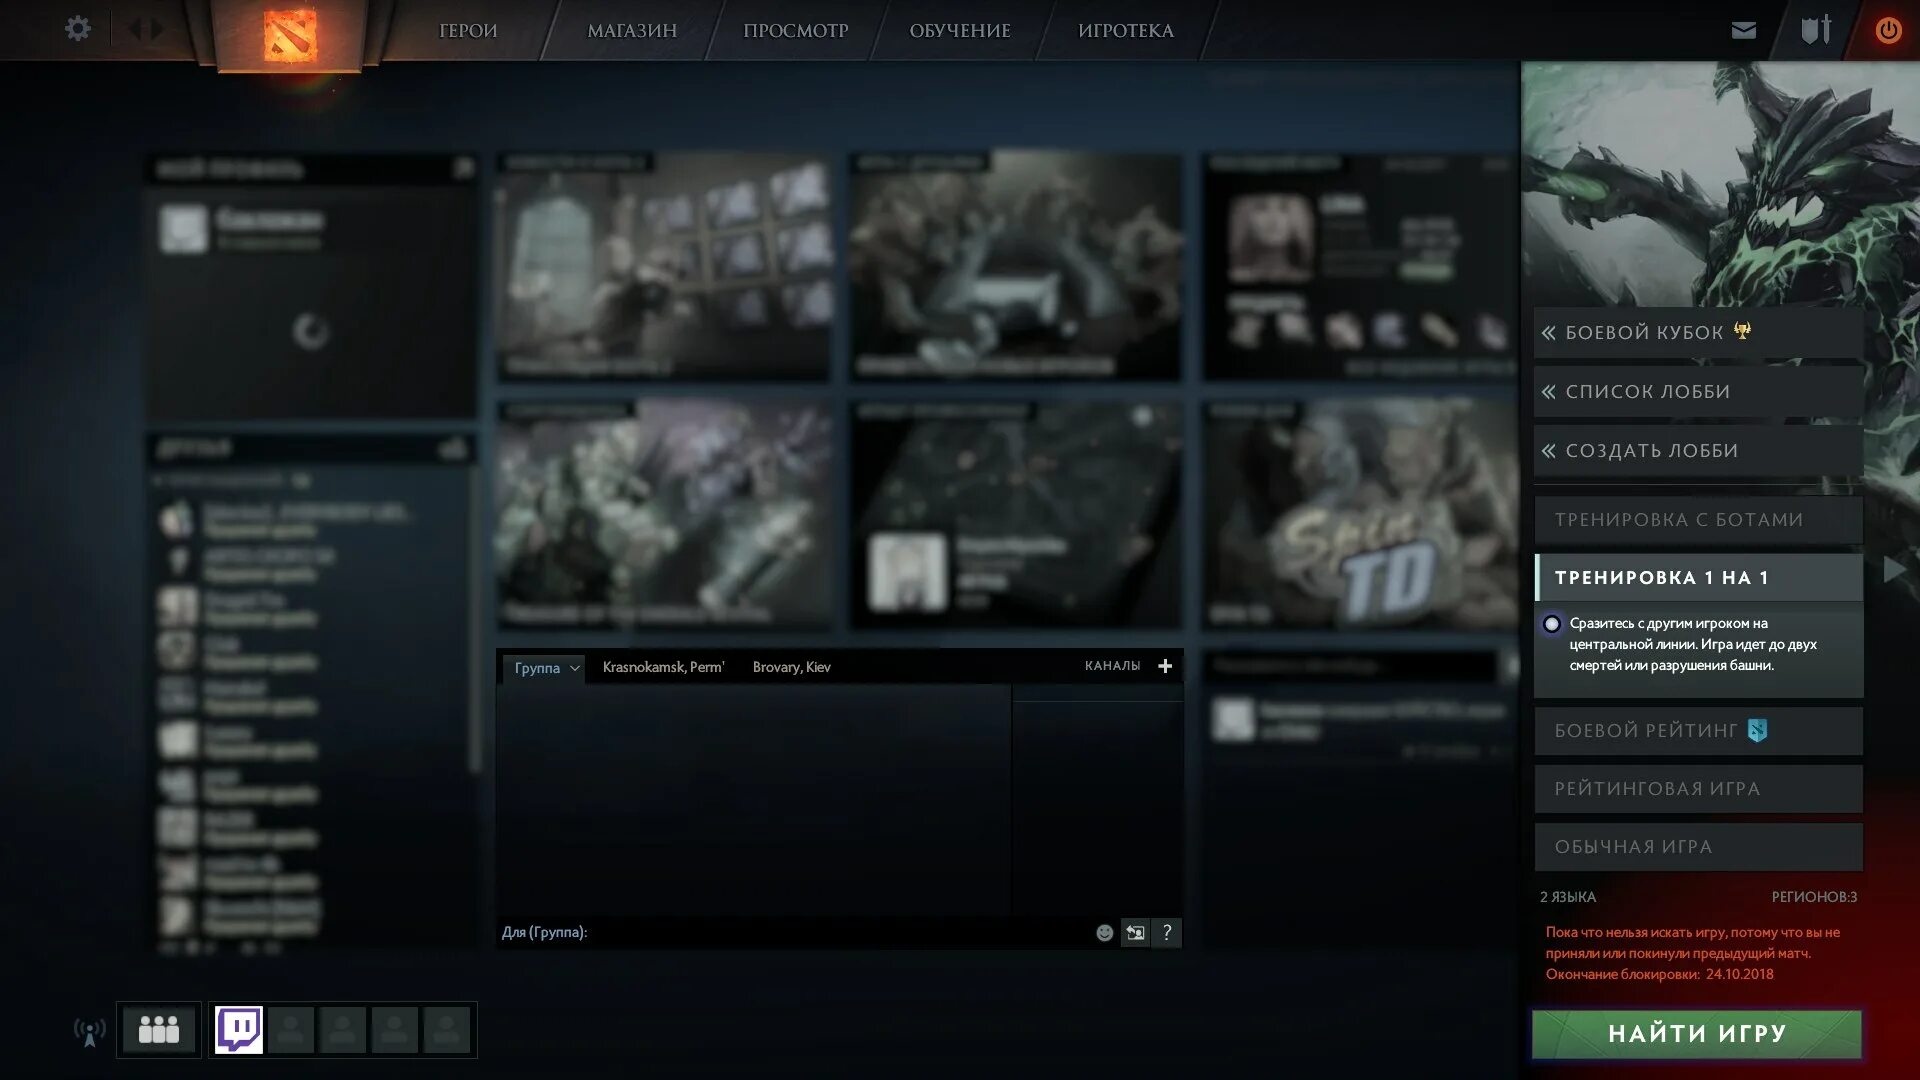Image resolution: width=1920 pixels, height=1080 pixels.
Task: Expand the Создать лобби panel
Action: [x=1697, y=451]
